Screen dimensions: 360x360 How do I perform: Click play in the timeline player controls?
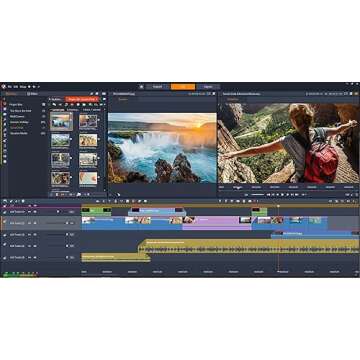(282, 194)
